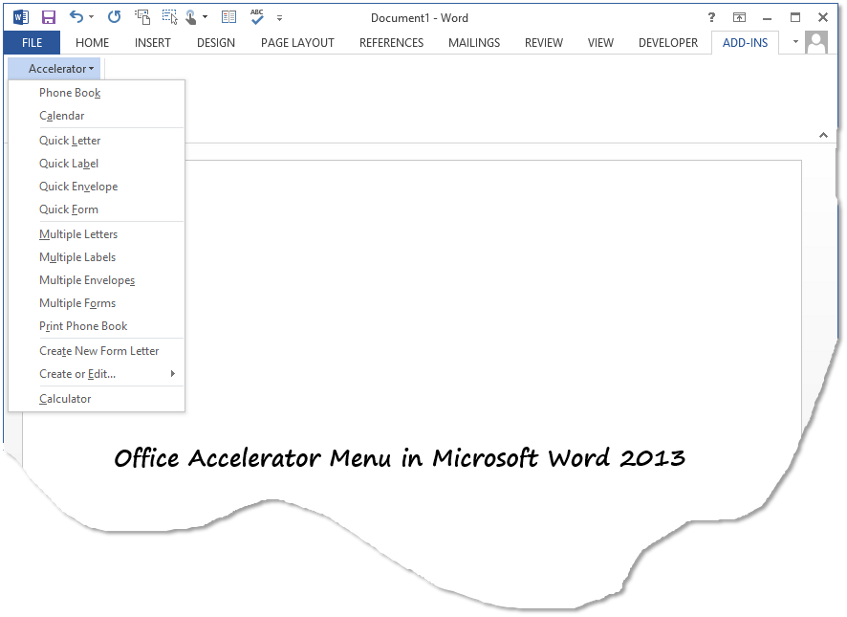Viewport: 847px width, 617px height.
Task: Open the Touch/Mouse Mode dropdown arrow
Action: pos(205,17)
